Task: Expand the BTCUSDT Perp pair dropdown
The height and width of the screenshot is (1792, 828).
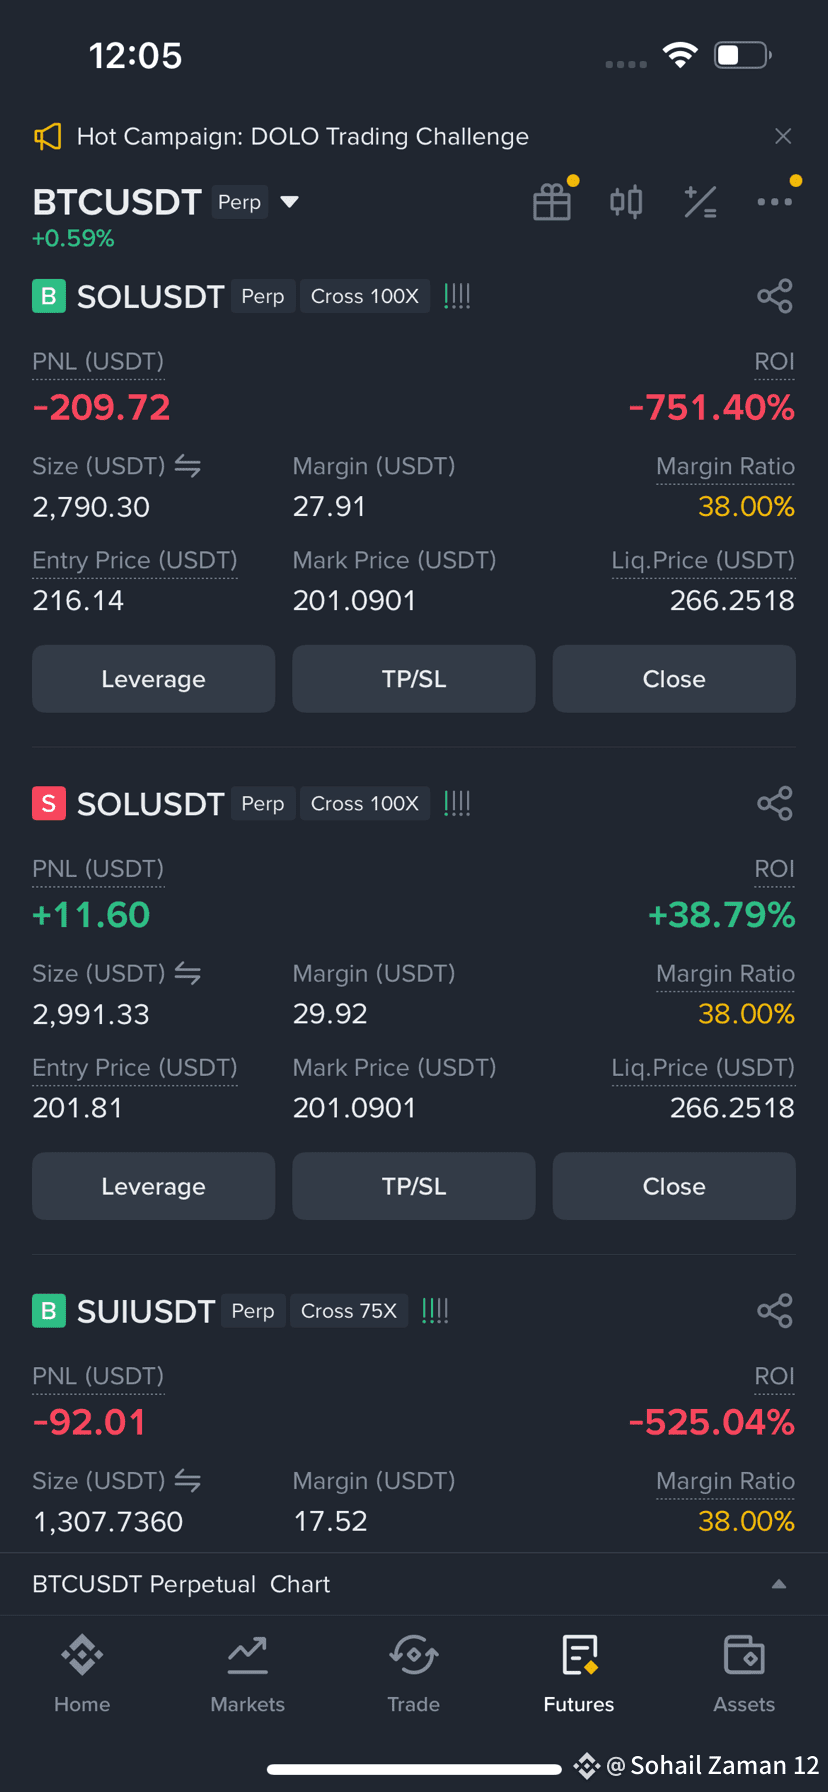Action: (290, 202)
